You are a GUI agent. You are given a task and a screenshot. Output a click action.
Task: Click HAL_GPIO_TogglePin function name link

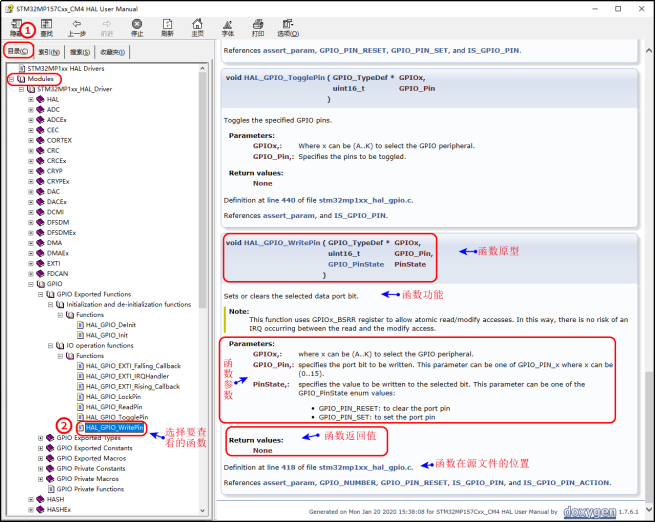point(284,78)
